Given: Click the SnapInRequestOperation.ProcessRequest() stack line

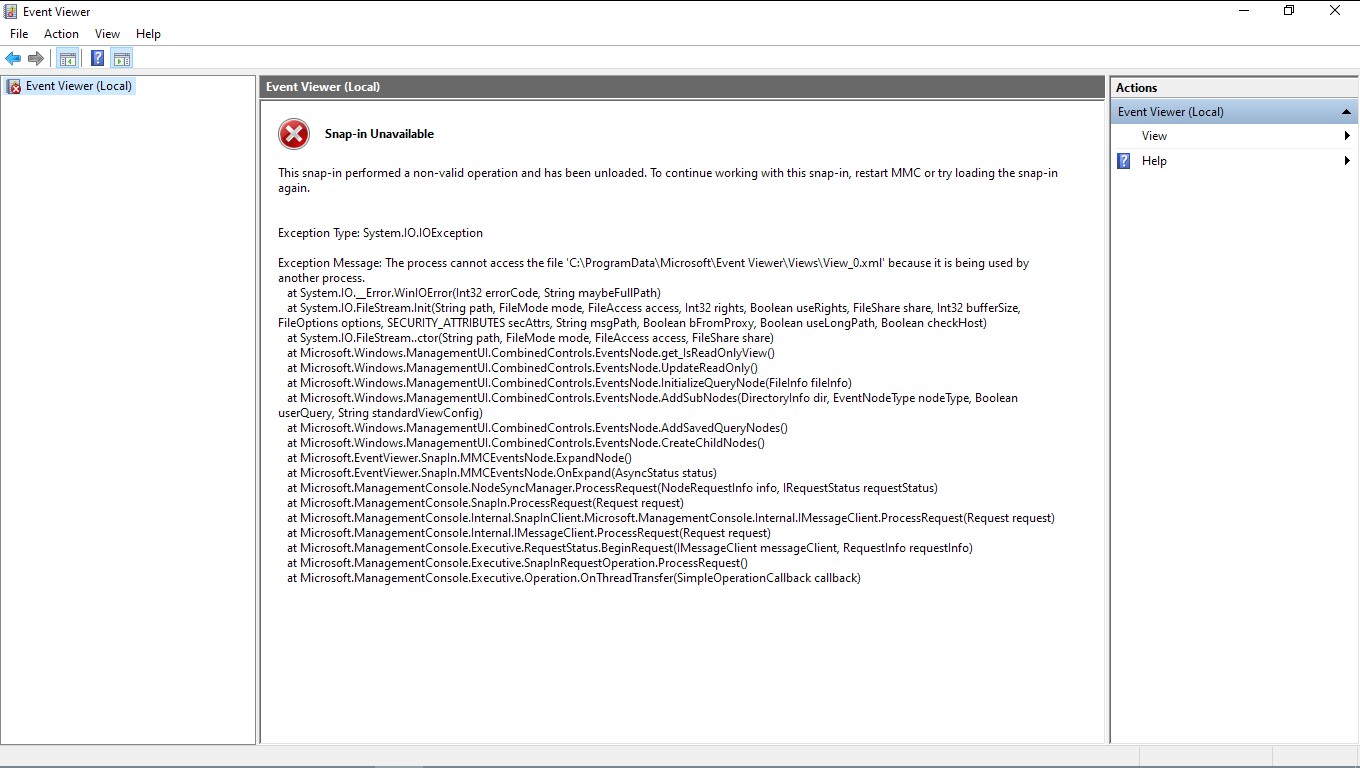Looking at the screenshot, I should point(517,563).
